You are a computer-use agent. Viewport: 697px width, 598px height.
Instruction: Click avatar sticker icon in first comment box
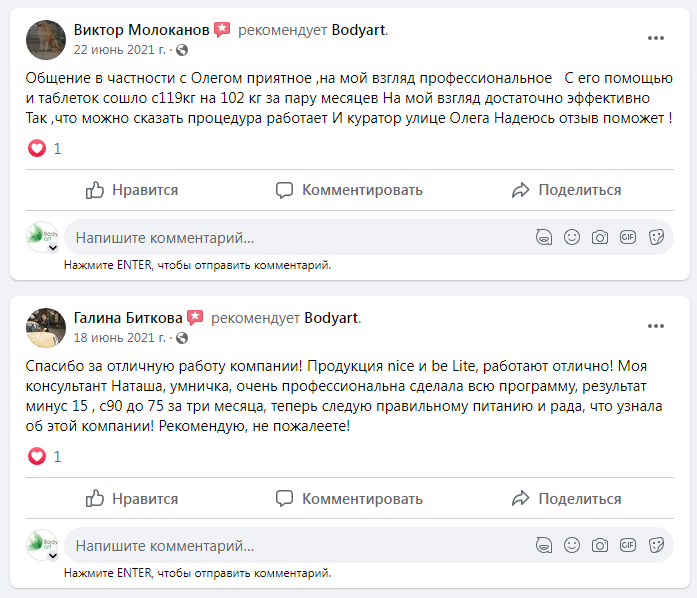[x=544, y=238]
